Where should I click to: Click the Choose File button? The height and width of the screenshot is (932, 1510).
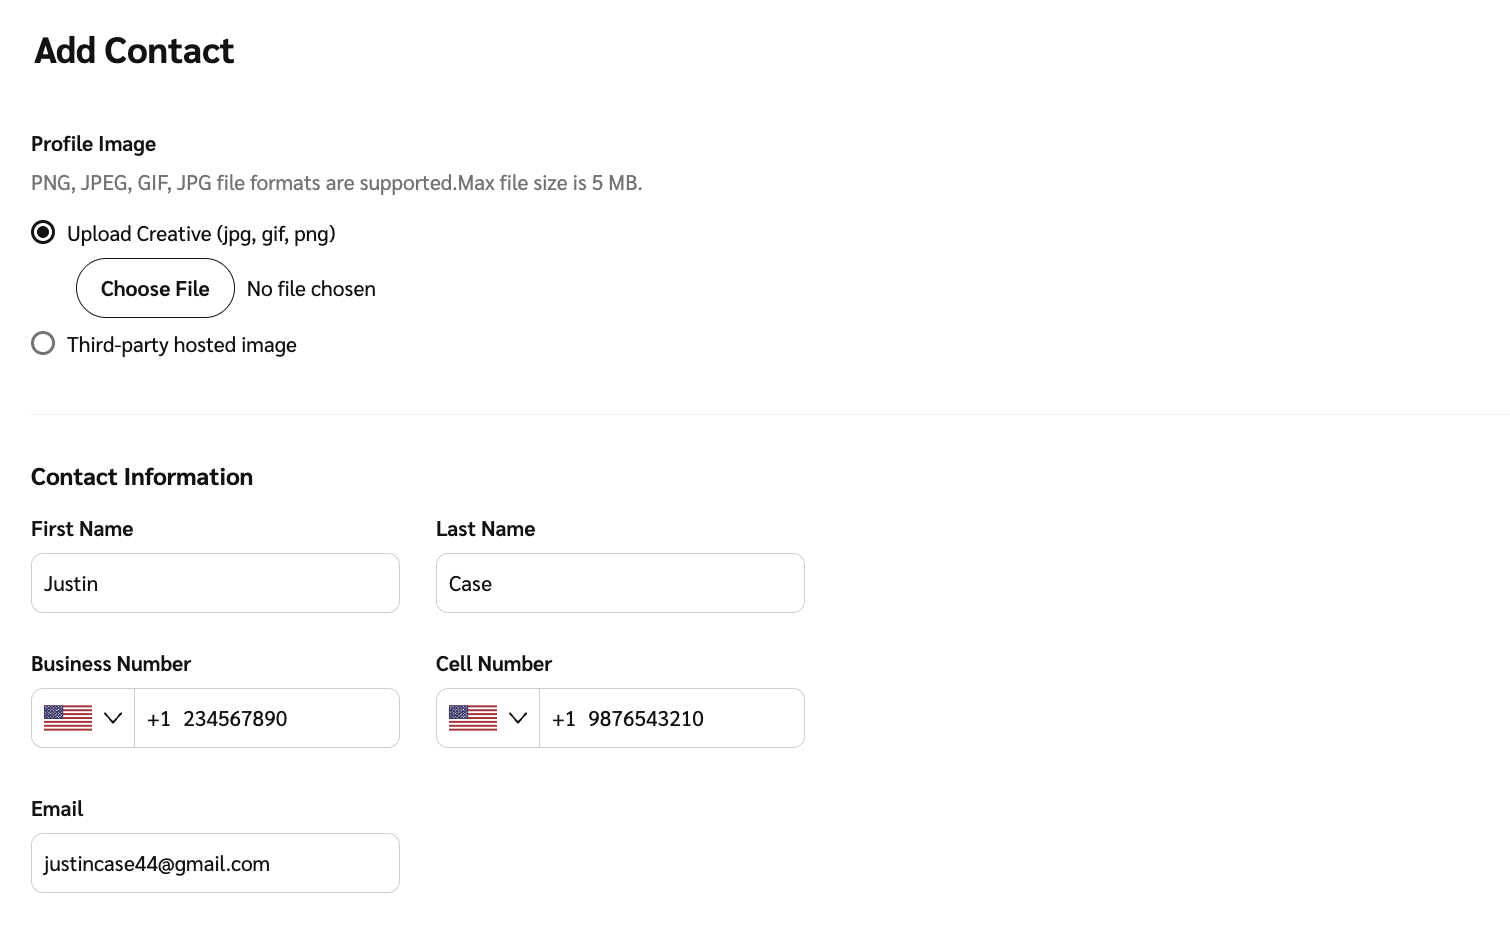coord(155,288)
